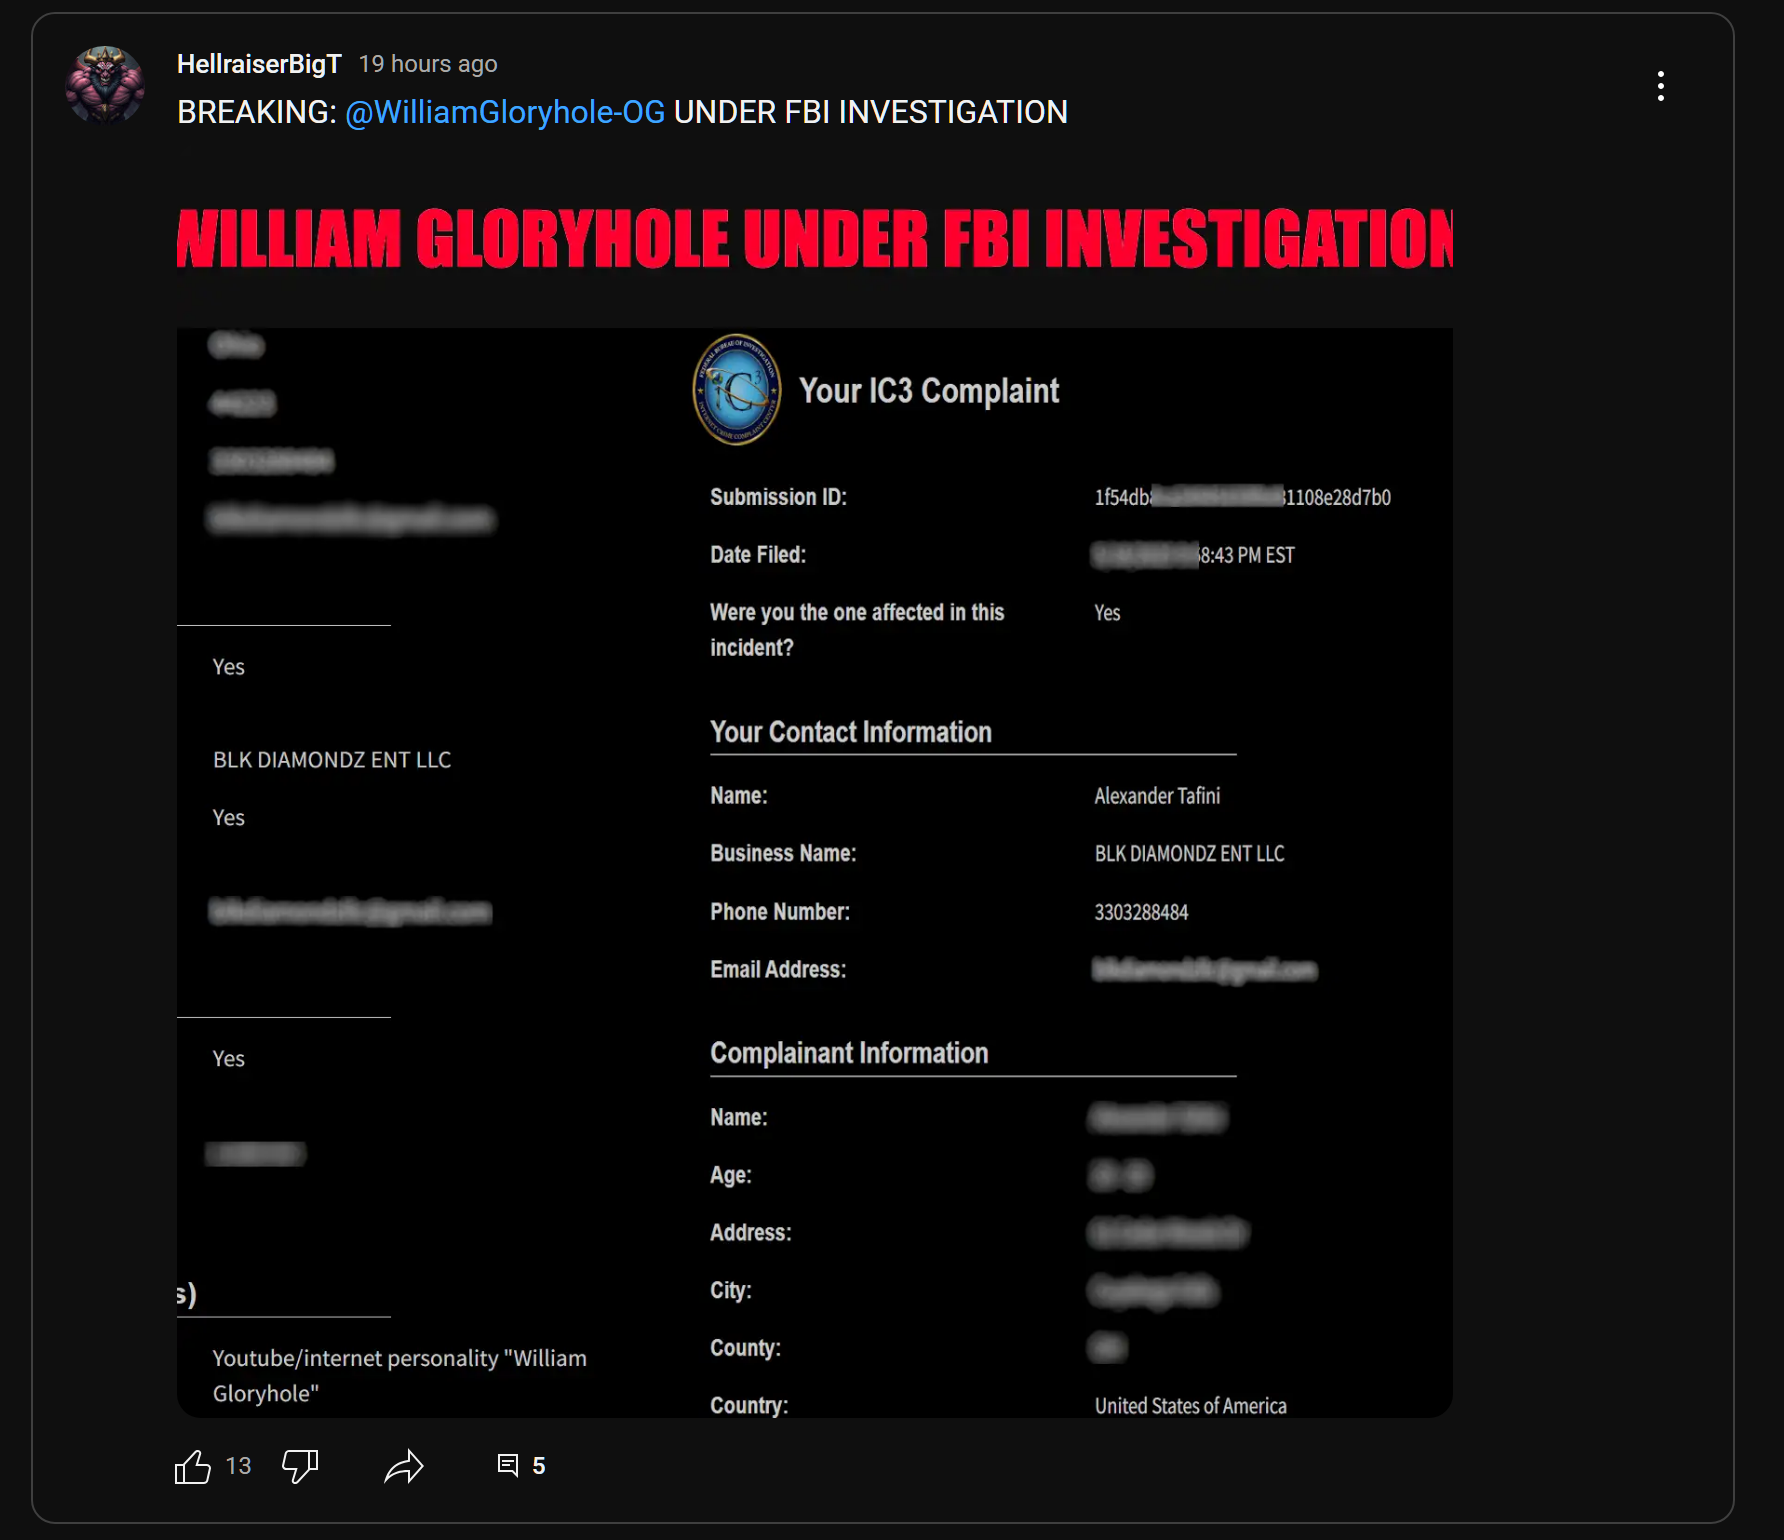Open the post's three-dot options menu
This screenshot has width=1784, height=1540.
coord(1660,86)
